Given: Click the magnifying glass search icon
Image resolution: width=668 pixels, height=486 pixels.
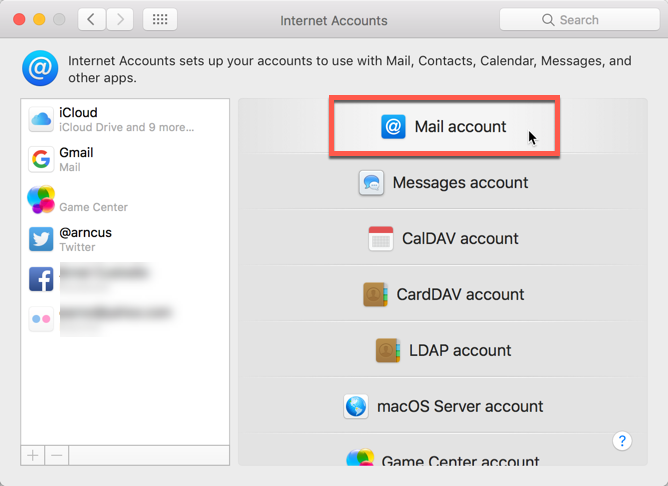Looking at the screenshot, I should point(548,20).
